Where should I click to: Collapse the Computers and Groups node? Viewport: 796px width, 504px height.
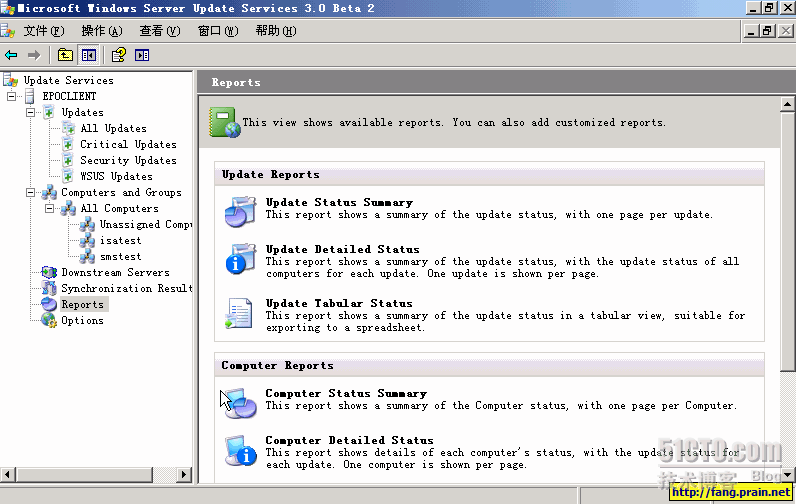(x=30, y=192)
